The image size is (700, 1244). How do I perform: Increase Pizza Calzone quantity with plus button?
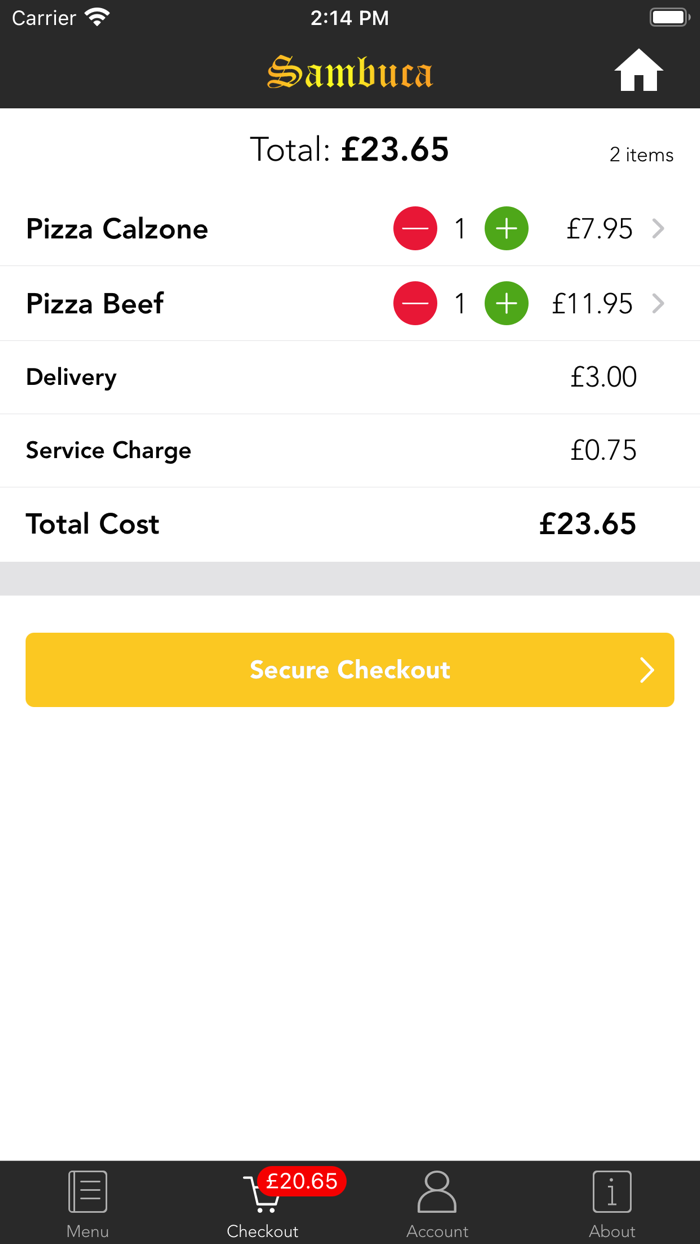pos(507,229)
